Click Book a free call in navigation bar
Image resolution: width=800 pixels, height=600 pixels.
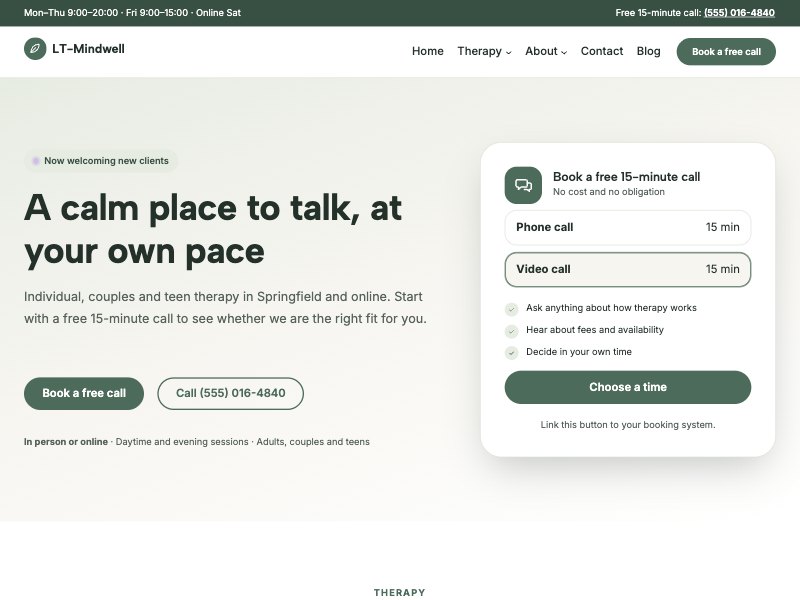[x=726, y=52]
